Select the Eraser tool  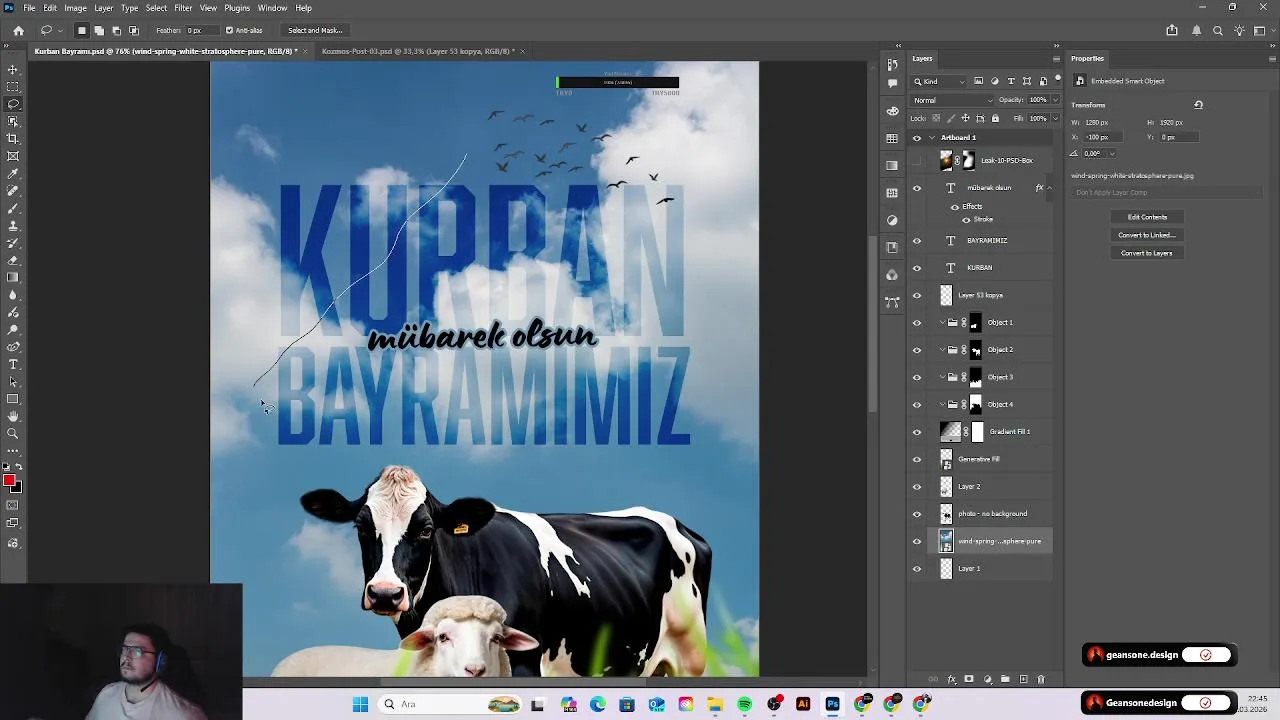13,260
